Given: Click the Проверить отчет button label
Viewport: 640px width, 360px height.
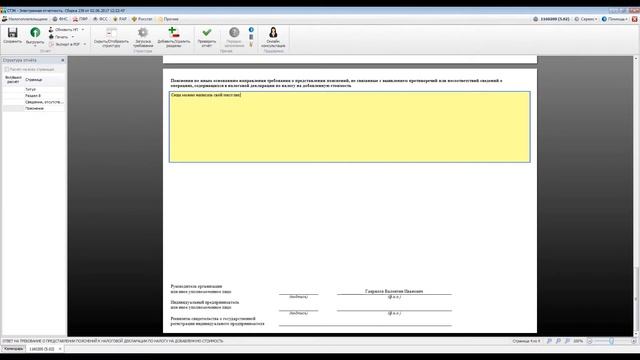Looking at the screenshot, I should (207, 43).
